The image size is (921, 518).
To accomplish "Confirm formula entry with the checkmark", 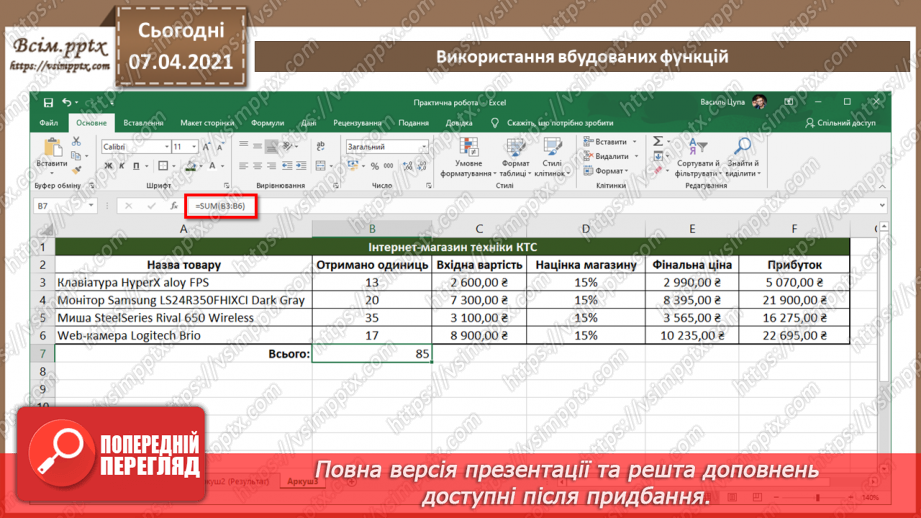I will click(x=152, y=206).
